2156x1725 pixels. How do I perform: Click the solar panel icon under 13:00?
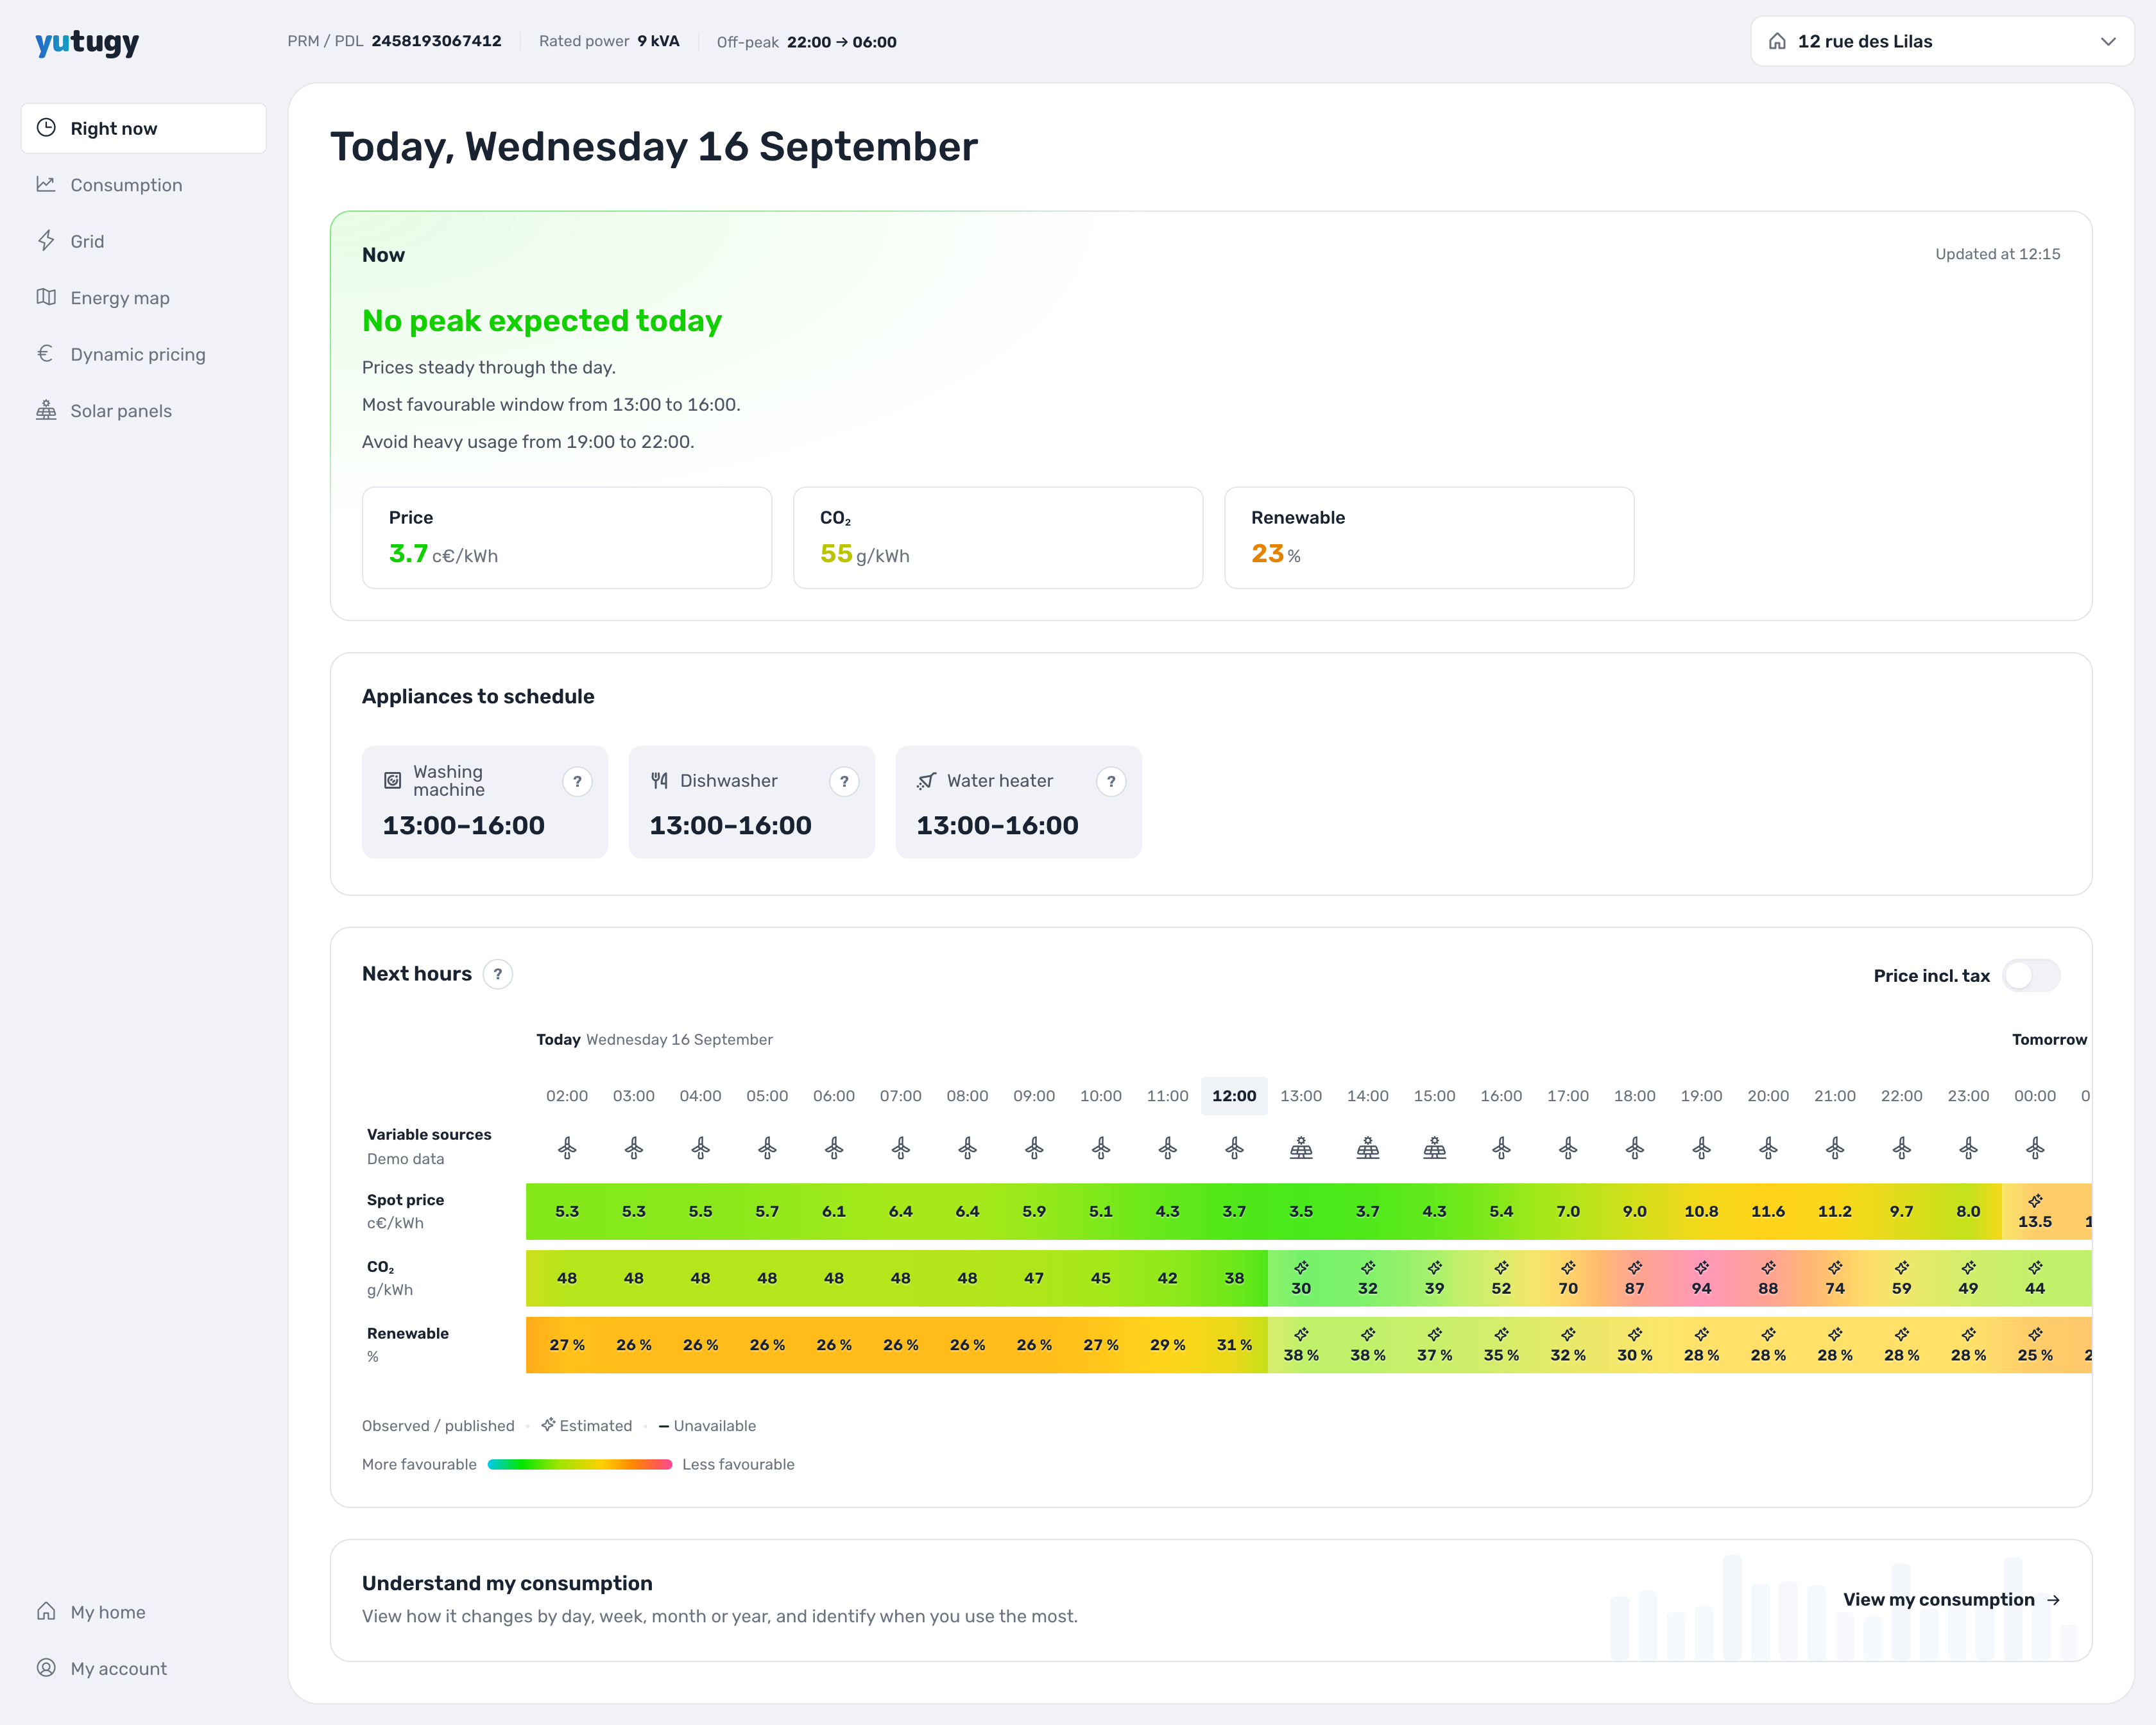(1301, 1148)
